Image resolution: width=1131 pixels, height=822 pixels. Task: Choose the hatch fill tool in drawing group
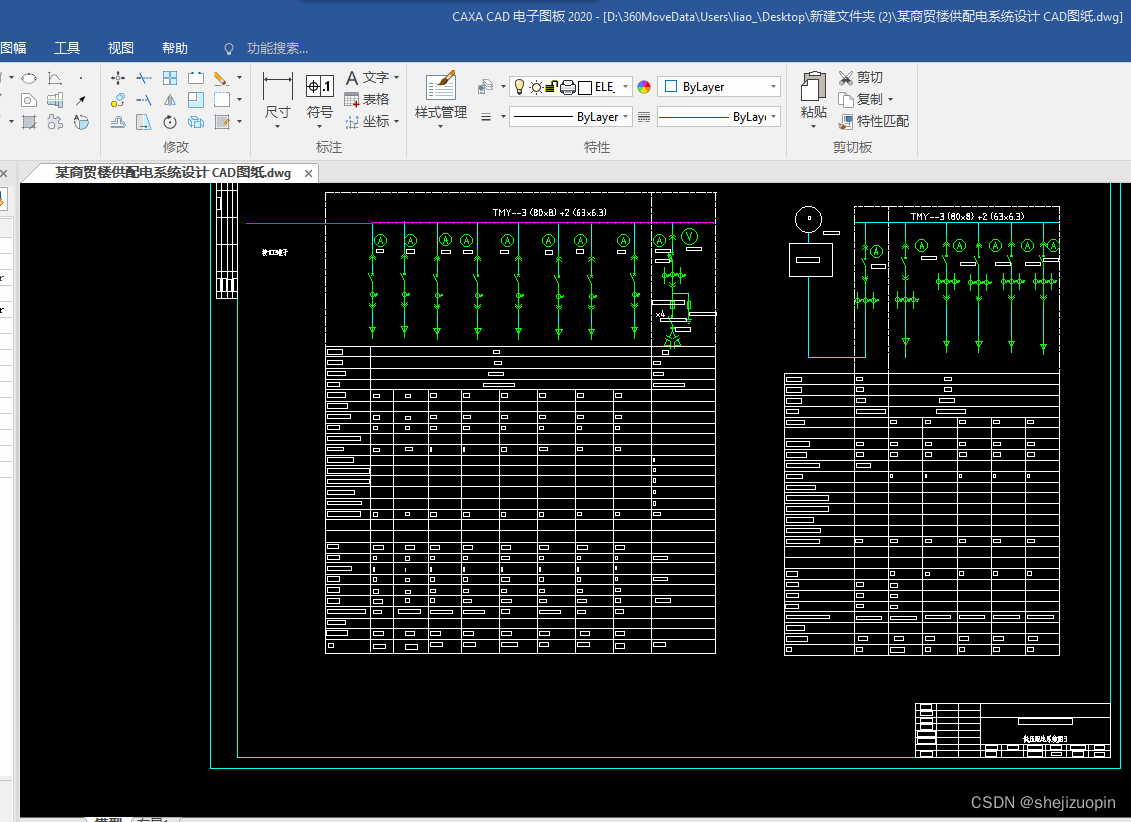(29, 122)
